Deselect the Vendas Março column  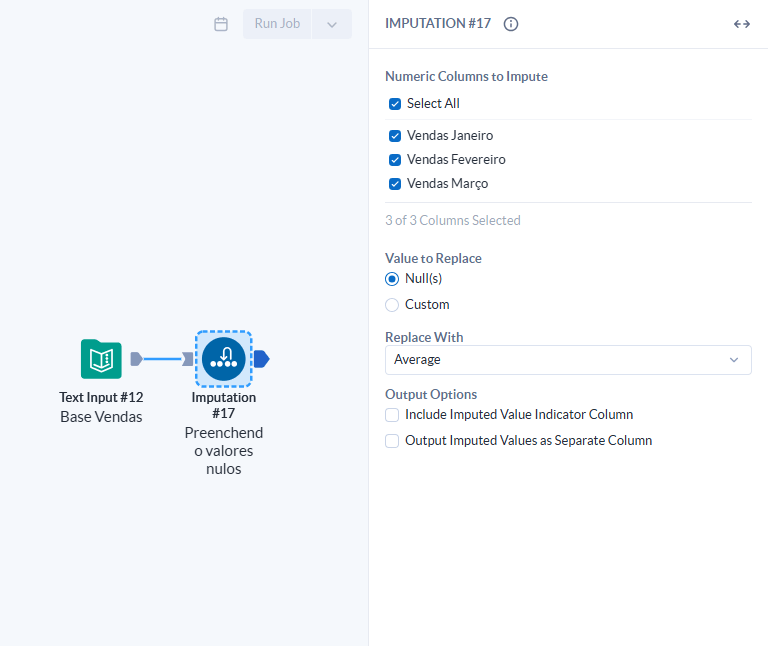click(395, 184)
